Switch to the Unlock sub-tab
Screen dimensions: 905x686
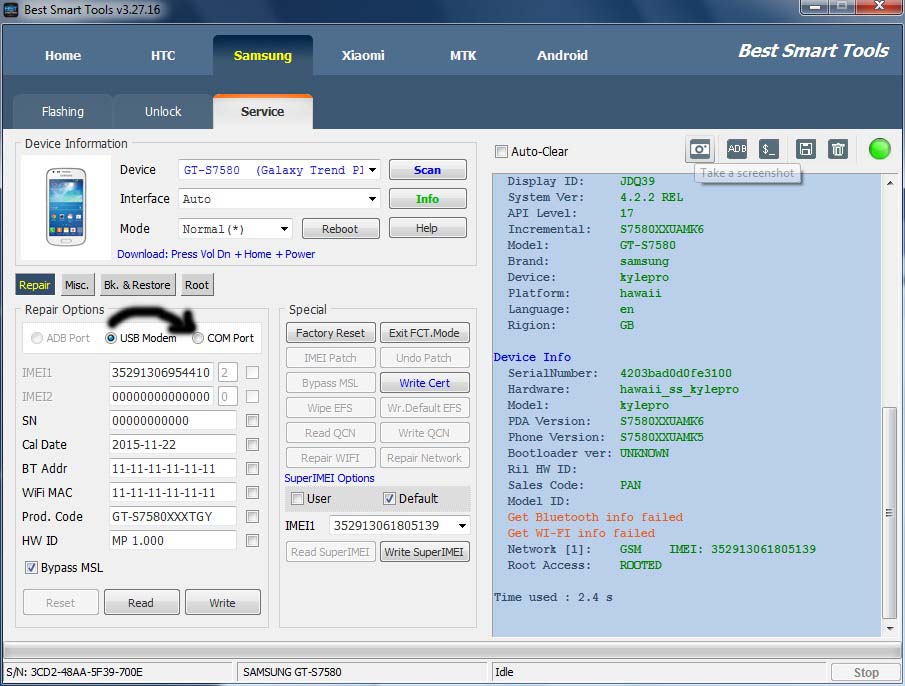pos(163,111)
